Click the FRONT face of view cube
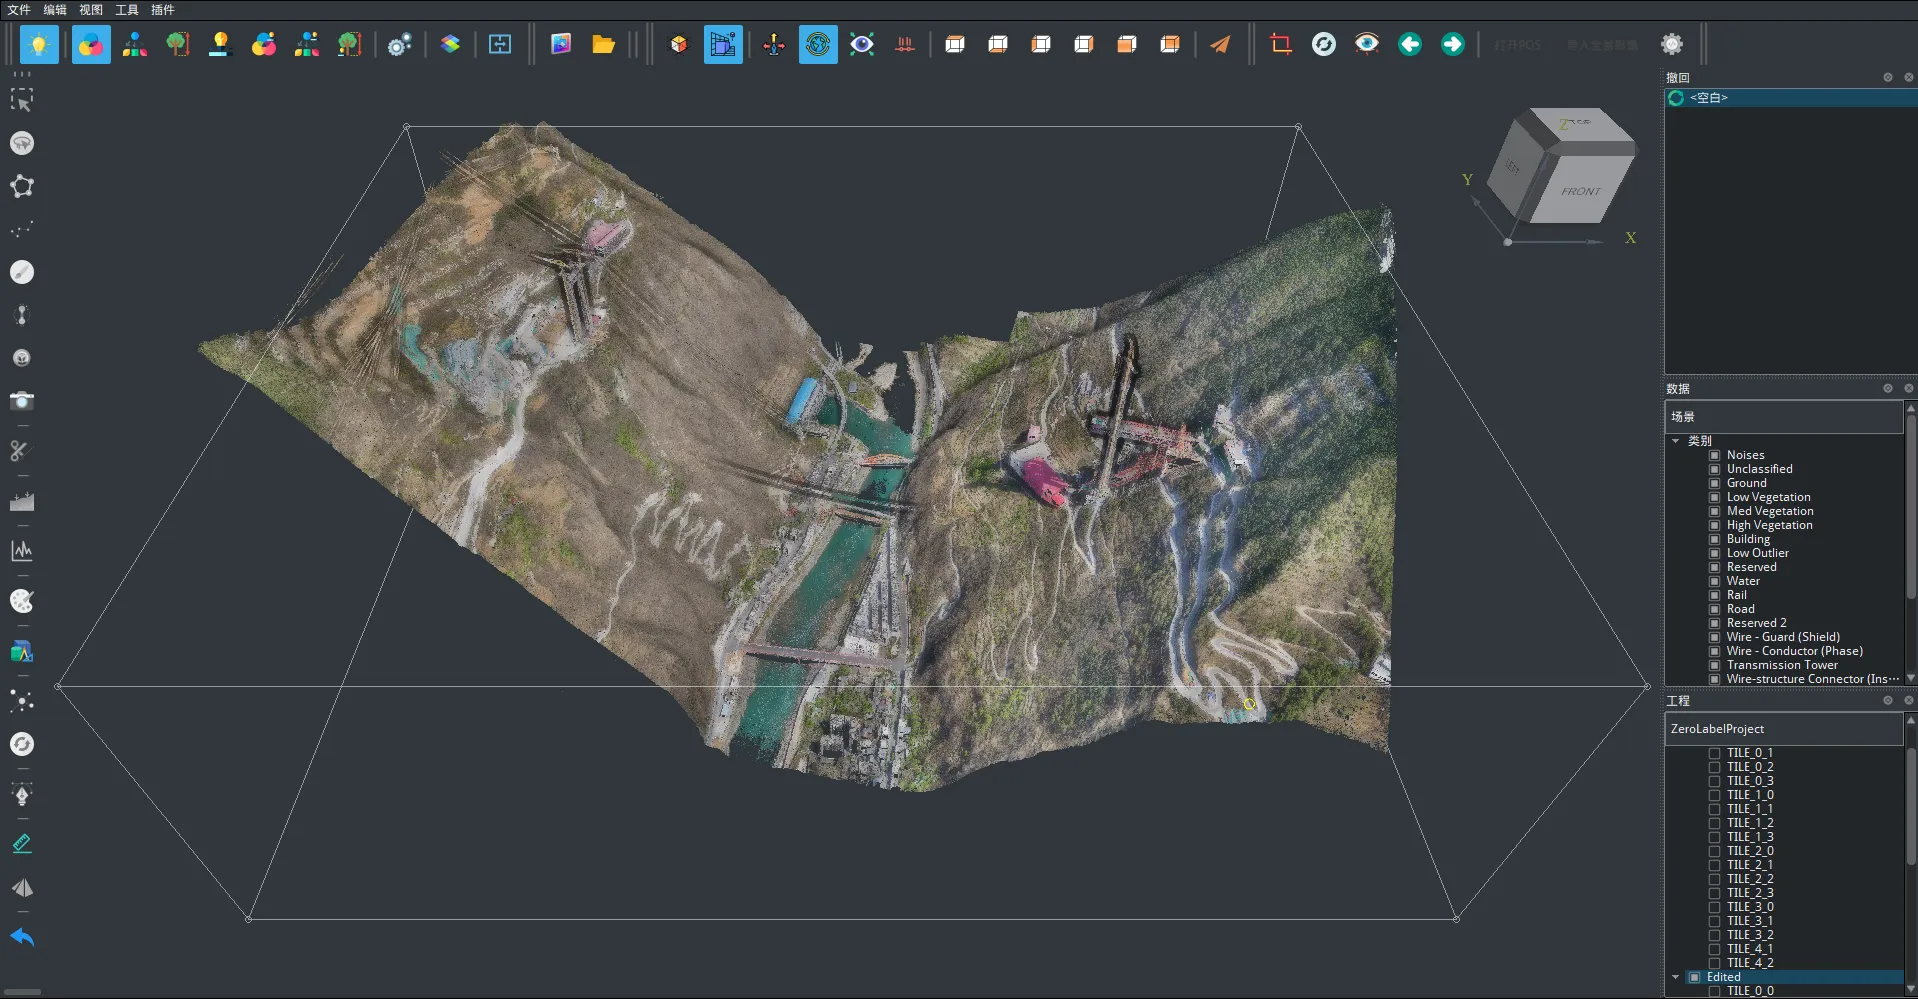This screenshot has height=999, width=1918. click(1580, 191)
